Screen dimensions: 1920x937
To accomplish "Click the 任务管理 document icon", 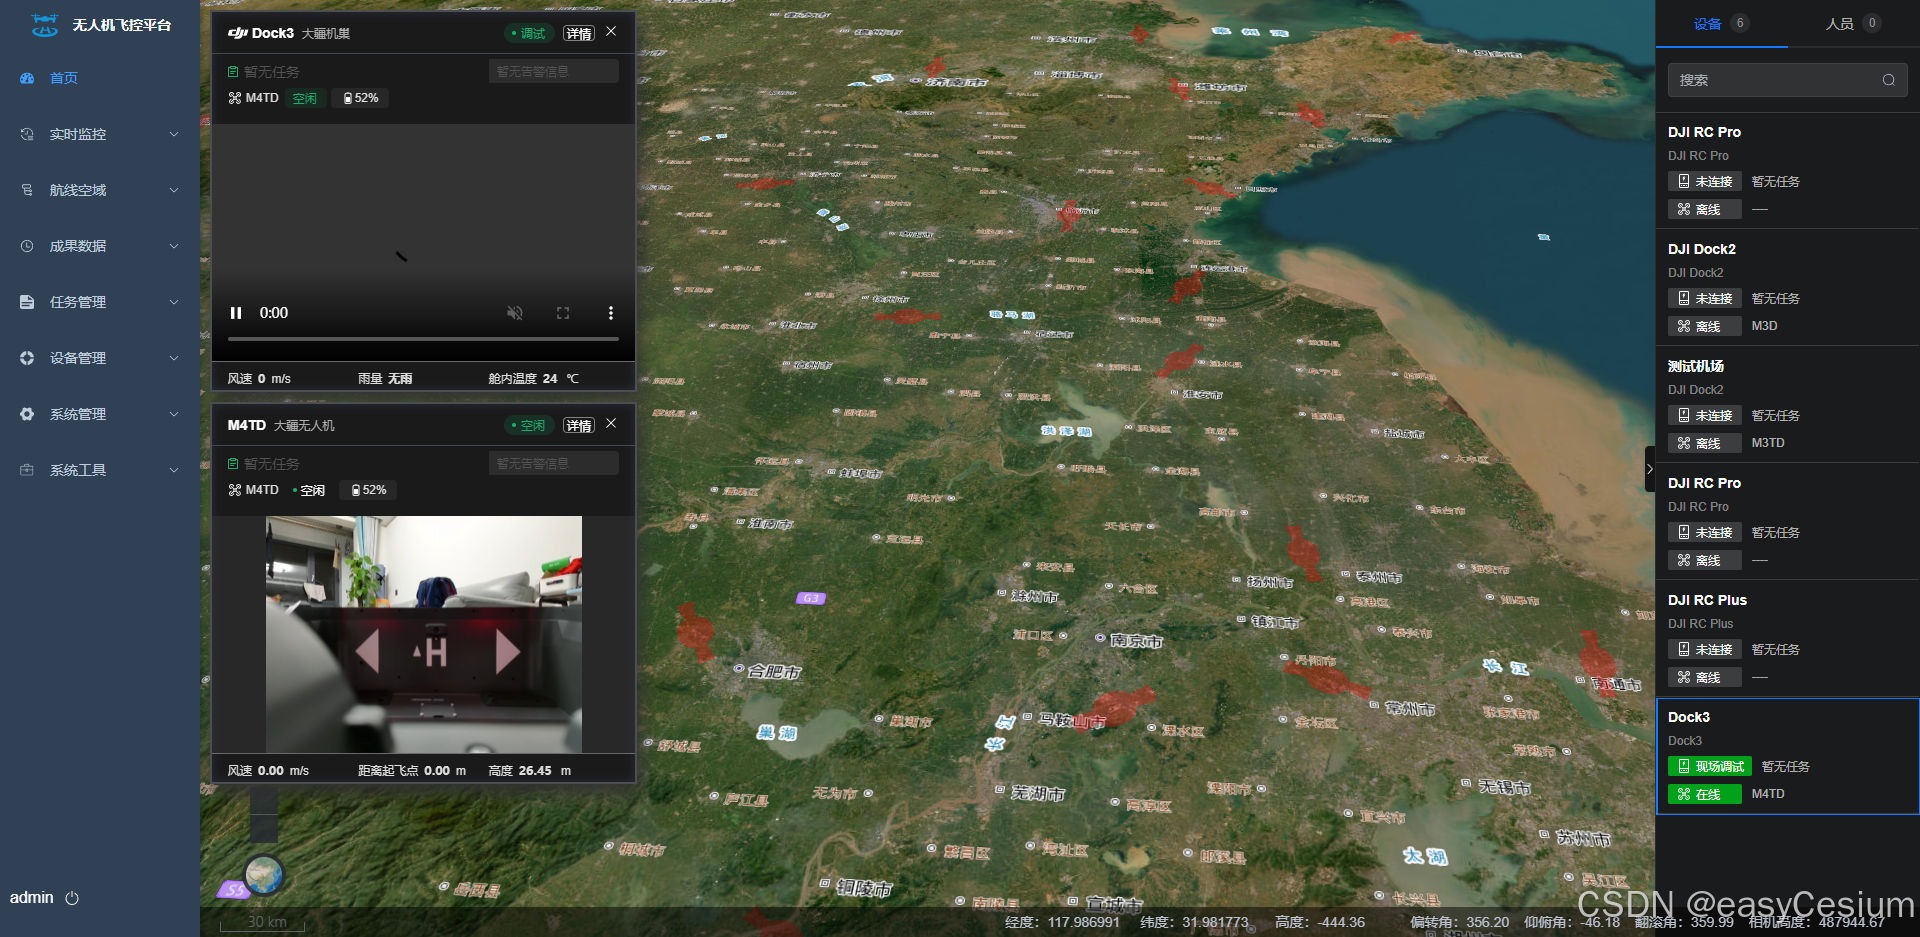I will (27, 302).
